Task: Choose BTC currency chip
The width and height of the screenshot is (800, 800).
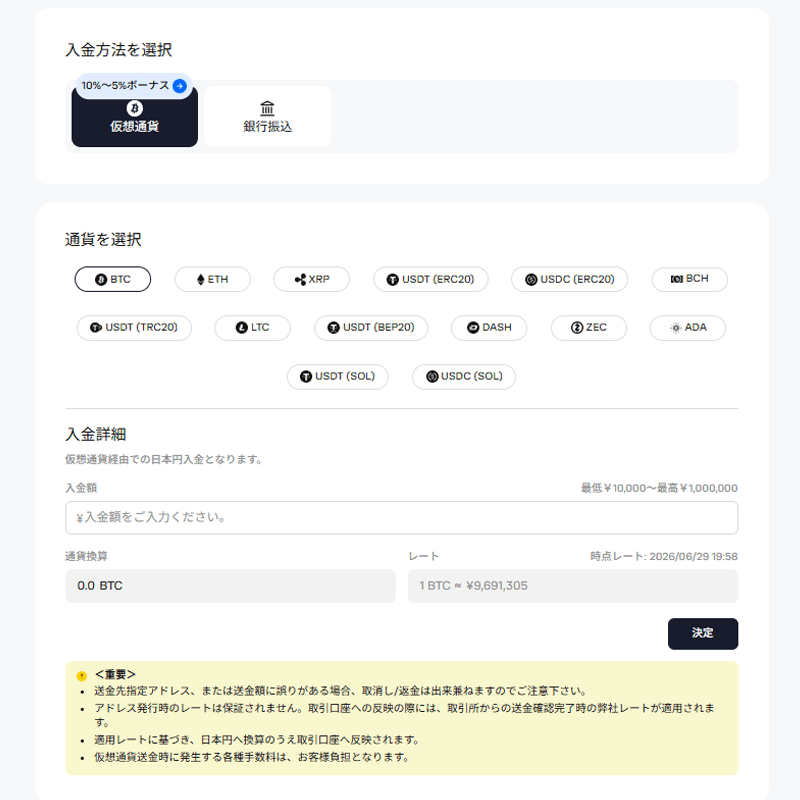Action: point(113,279)
